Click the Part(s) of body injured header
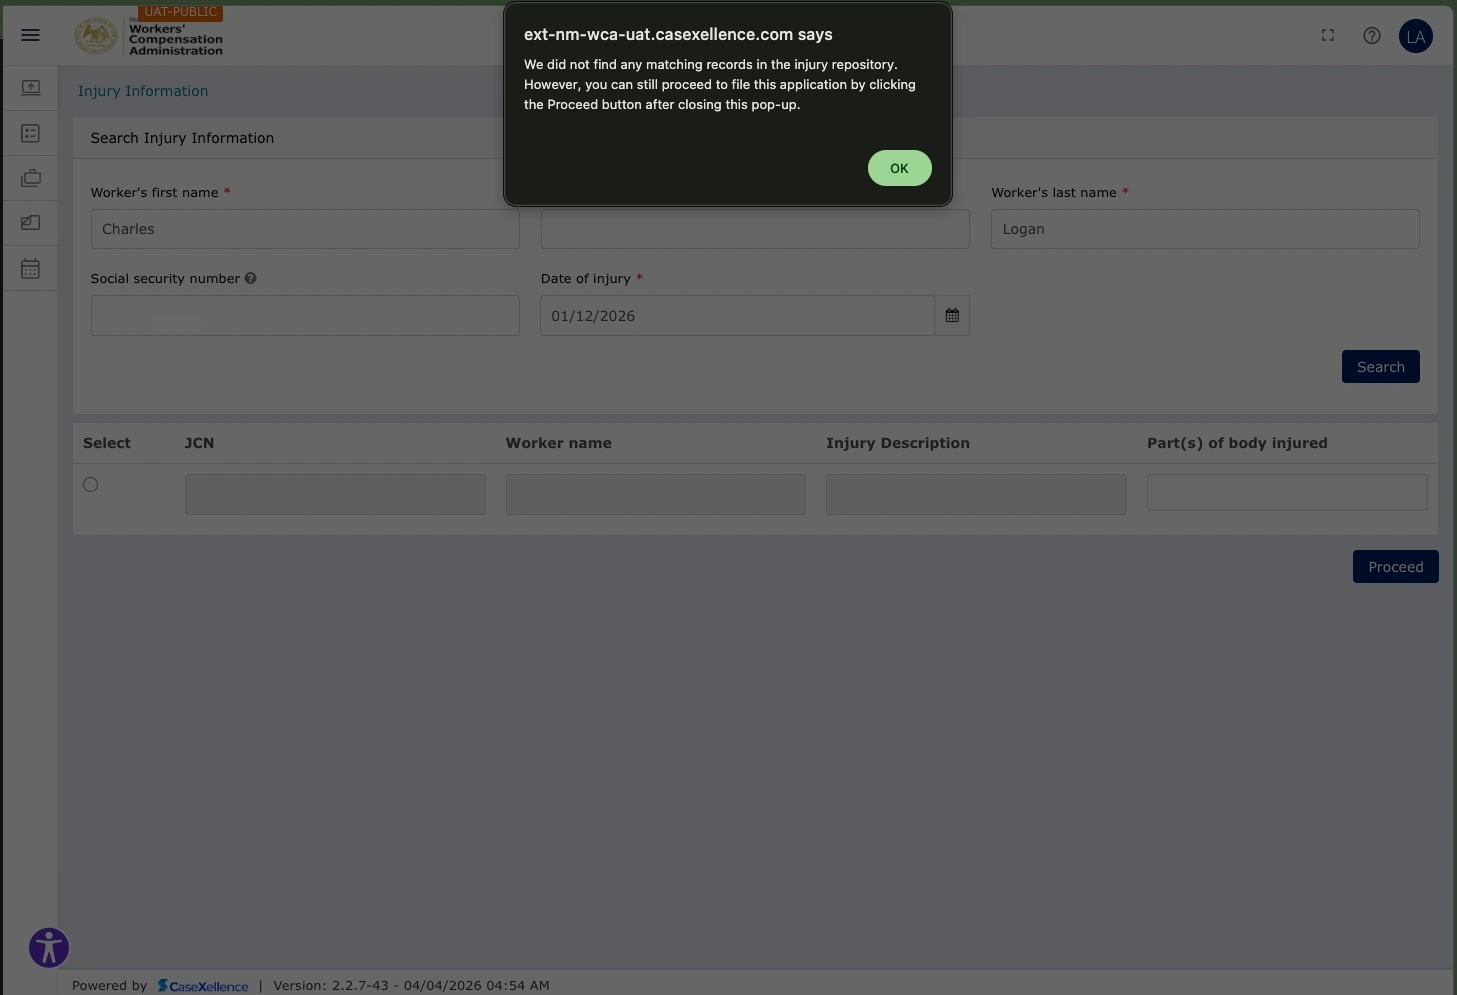 [x=1237, y=443]
